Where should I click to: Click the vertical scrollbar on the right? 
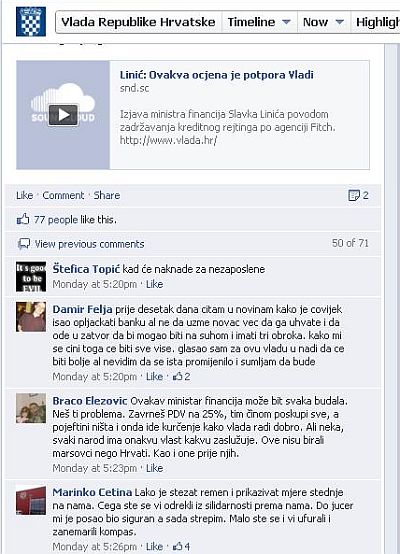pyautogui.click(x=391, y=299)
